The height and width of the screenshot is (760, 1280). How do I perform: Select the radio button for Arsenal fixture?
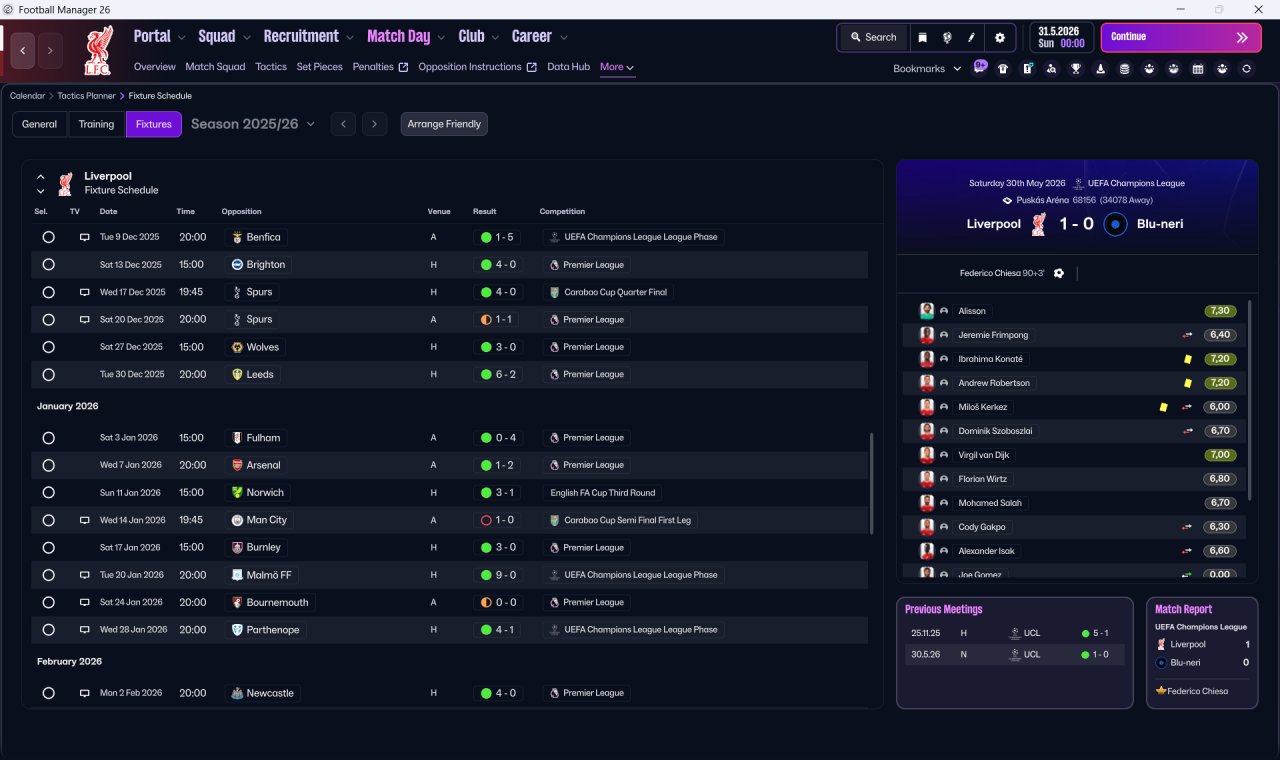click(48, 465)
